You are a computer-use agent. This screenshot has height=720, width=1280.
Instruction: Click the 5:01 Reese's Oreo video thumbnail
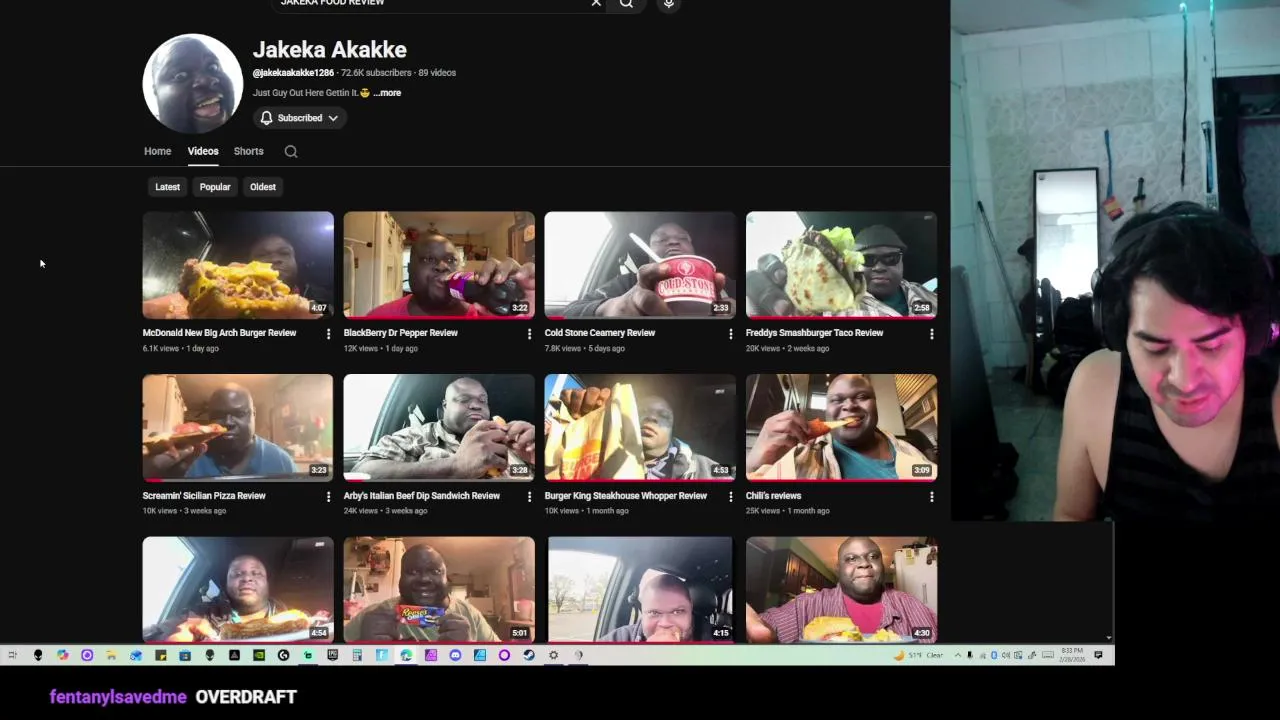[x=439, y=590]
